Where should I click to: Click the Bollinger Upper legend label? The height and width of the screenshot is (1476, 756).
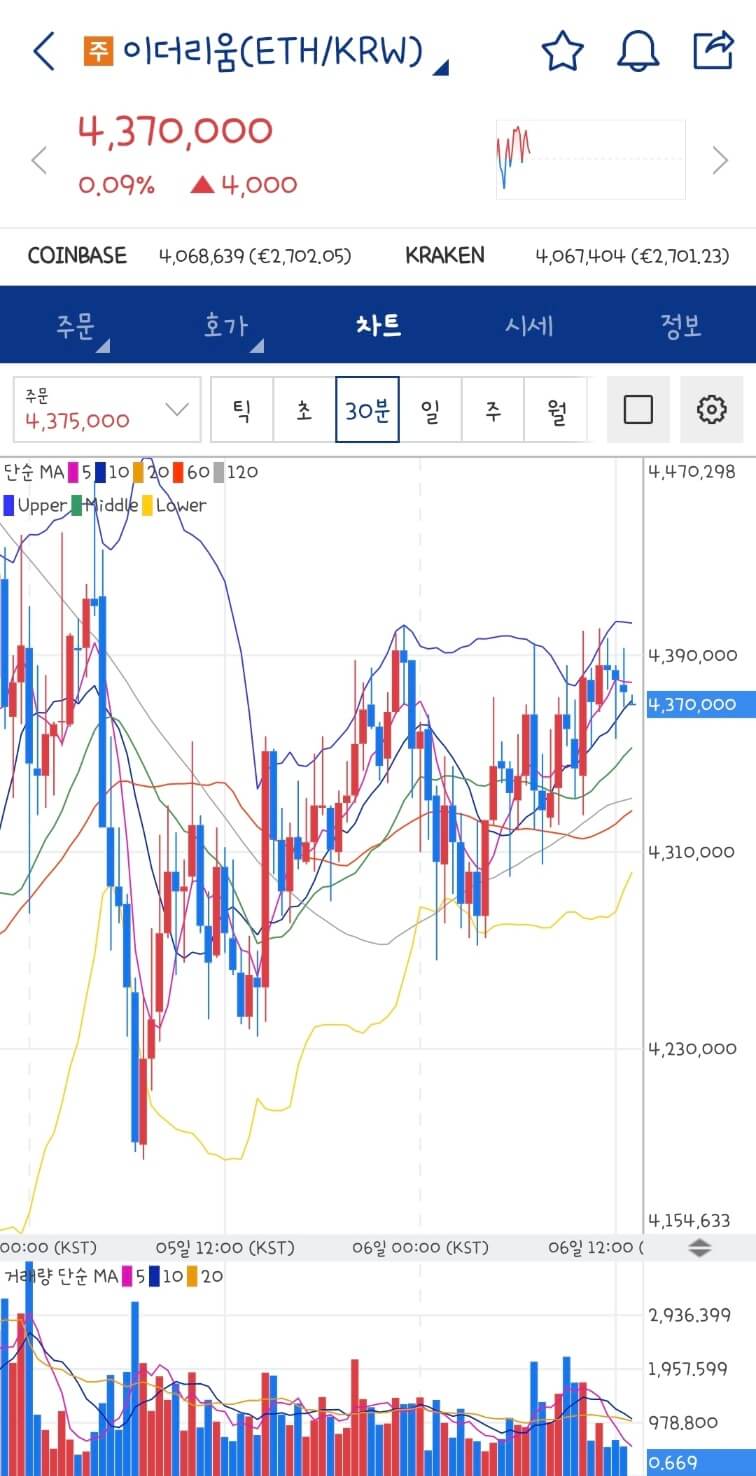[x=42, y=505]
